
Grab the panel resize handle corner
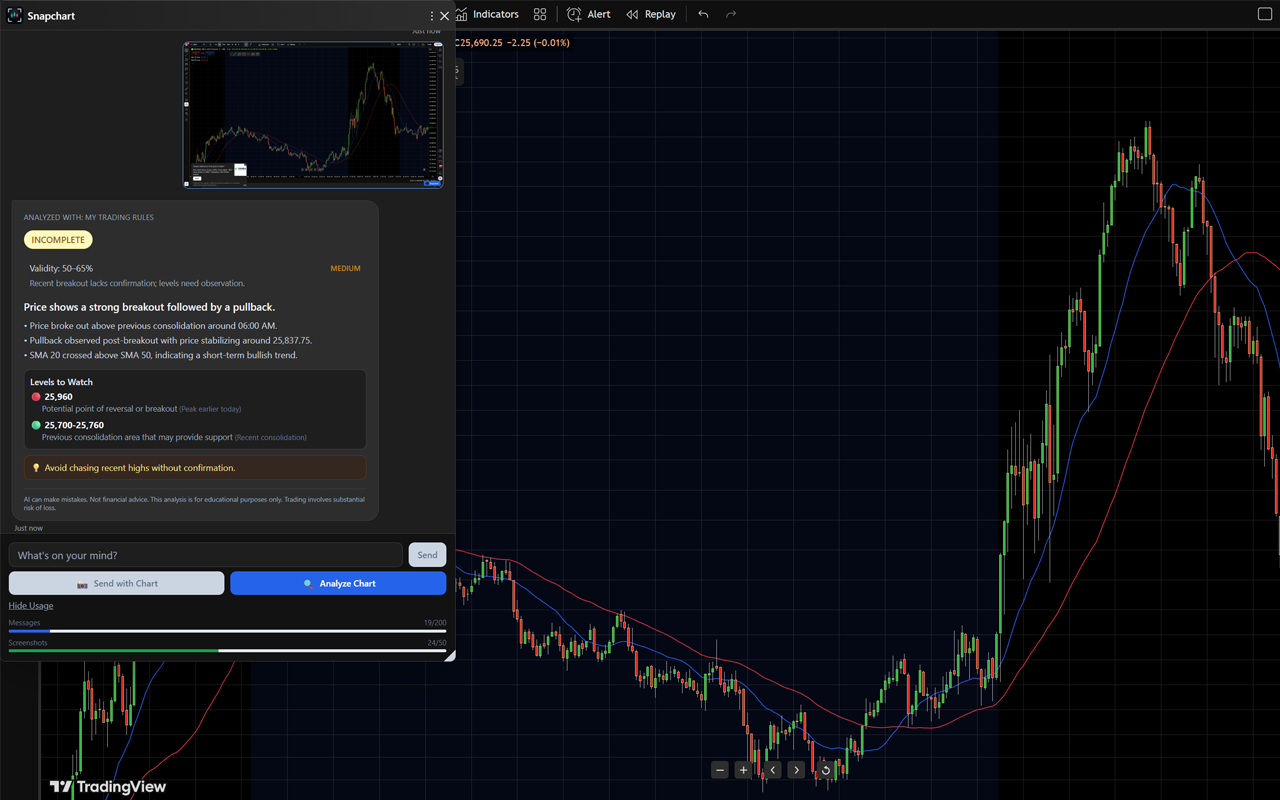[x=450, y=656]
